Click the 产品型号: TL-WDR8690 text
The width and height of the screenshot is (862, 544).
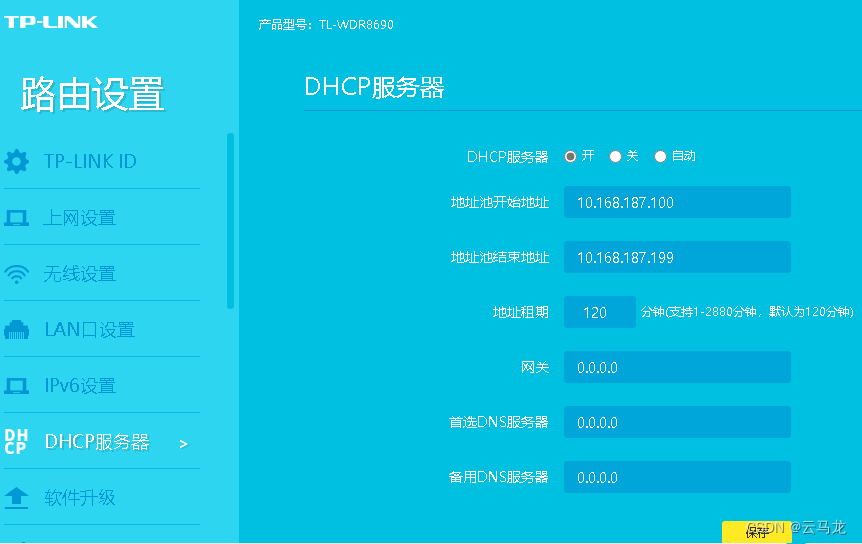point(326,25)
